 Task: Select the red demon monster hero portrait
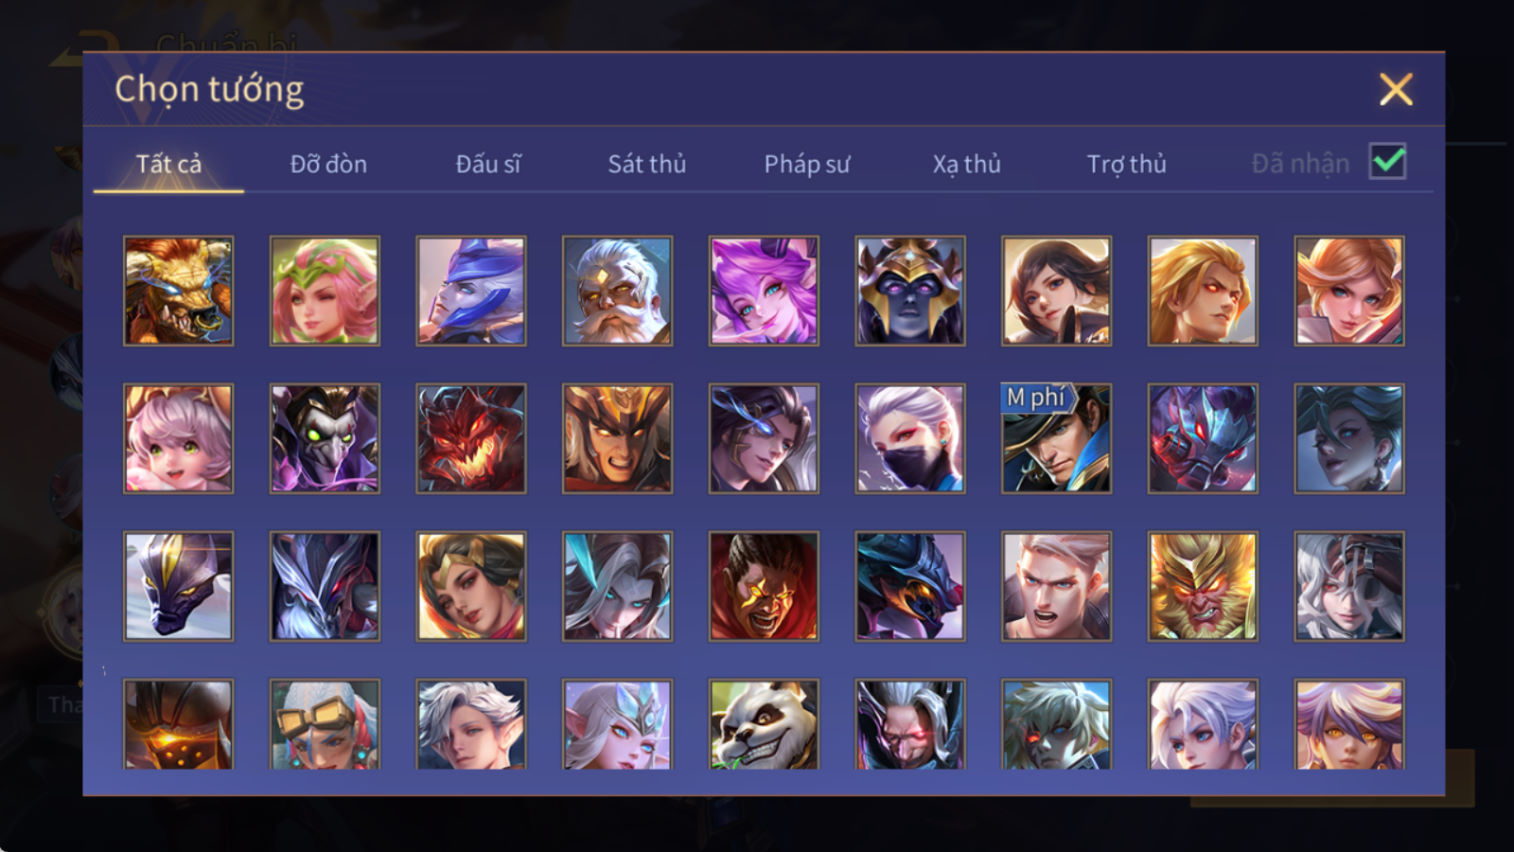coord(471,438)
